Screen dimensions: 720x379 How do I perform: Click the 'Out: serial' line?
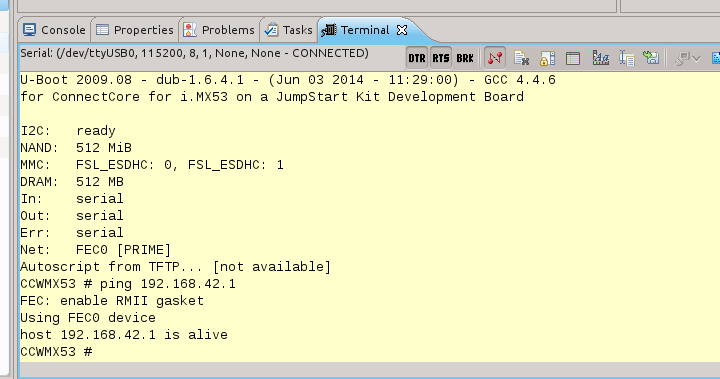pyautogui.click(x=72, y=216)
